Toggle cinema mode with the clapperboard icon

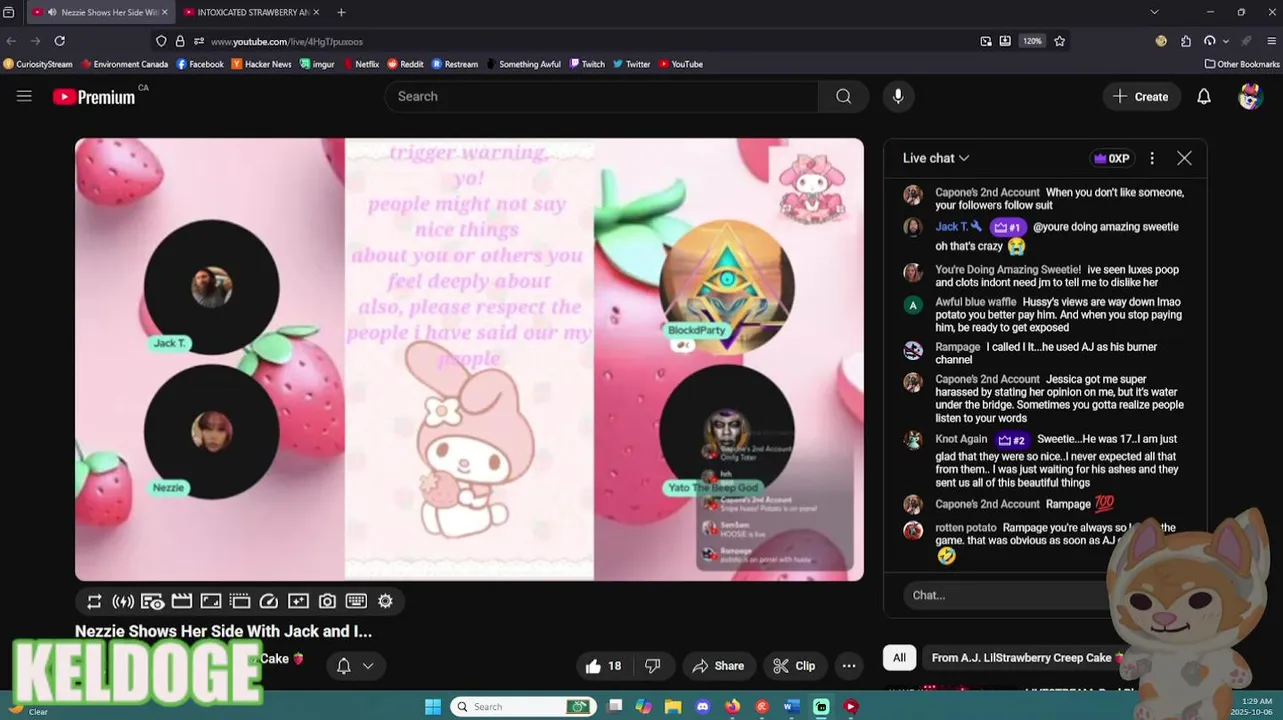(x=181, y=601)
